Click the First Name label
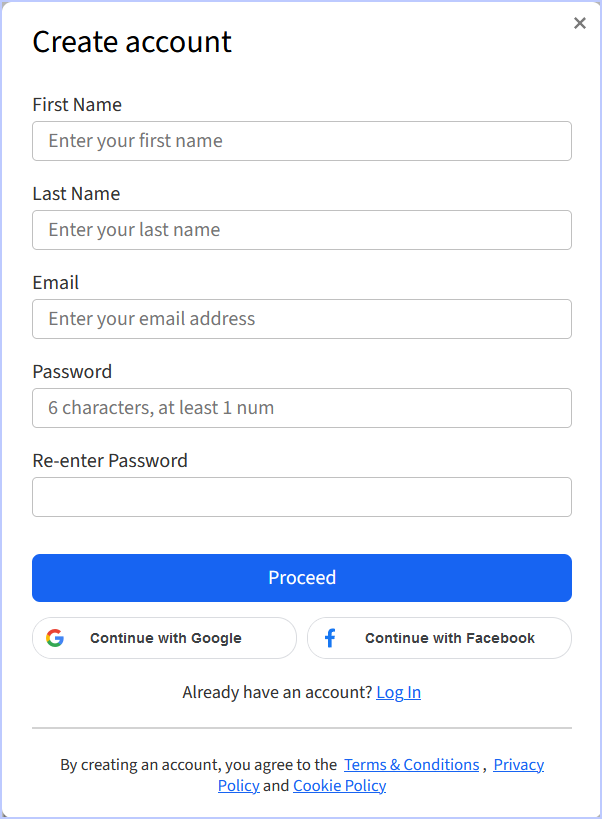This screenshot has height=819, width=602. pos(77,104)
